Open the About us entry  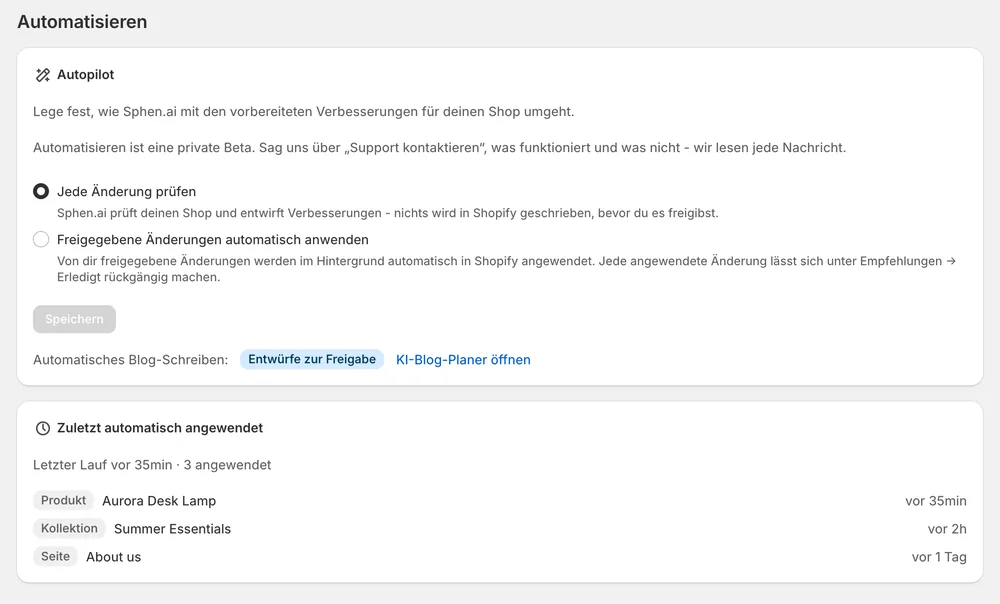114,557
